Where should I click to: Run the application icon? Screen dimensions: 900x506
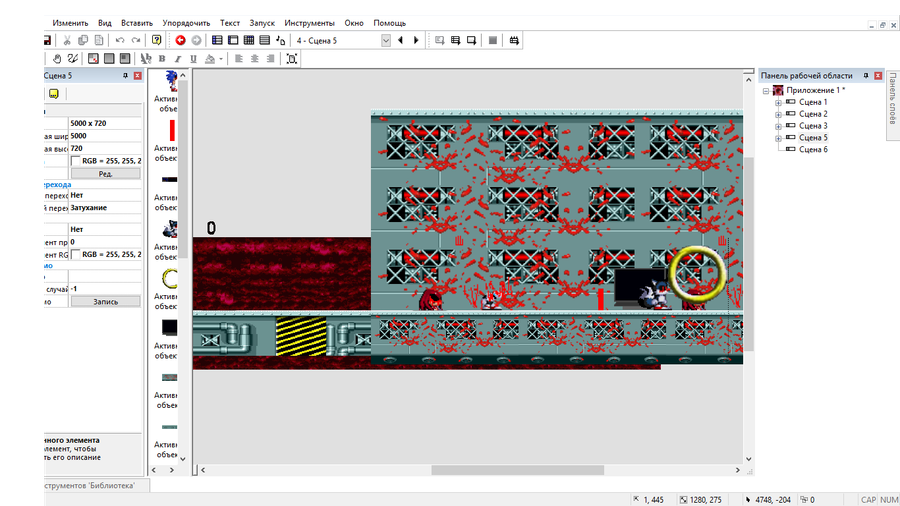point(455,40)
